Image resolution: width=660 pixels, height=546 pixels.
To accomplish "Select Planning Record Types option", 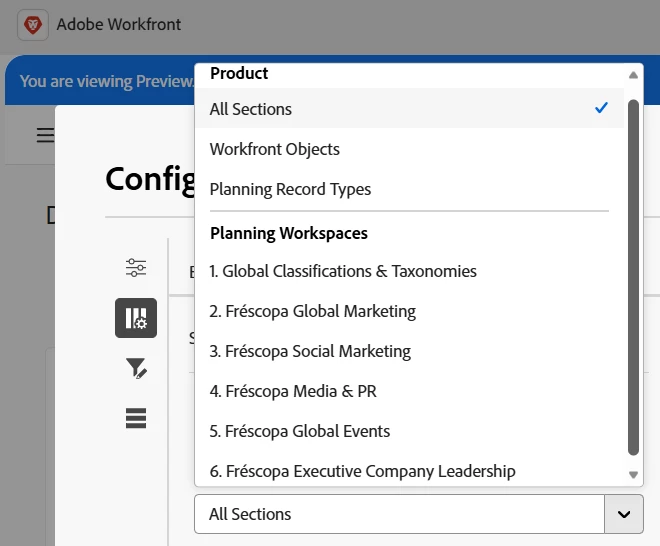I will pyautogui.click(x=410, y=189).
